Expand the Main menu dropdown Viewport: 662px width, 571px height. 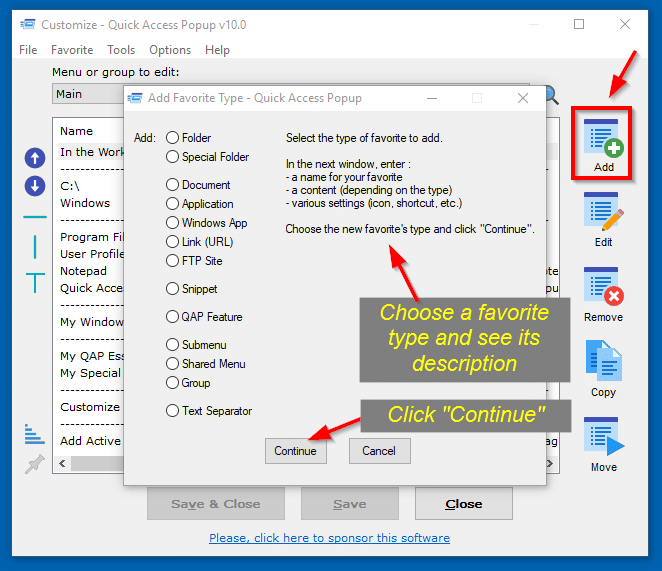(x=88, y=94)
